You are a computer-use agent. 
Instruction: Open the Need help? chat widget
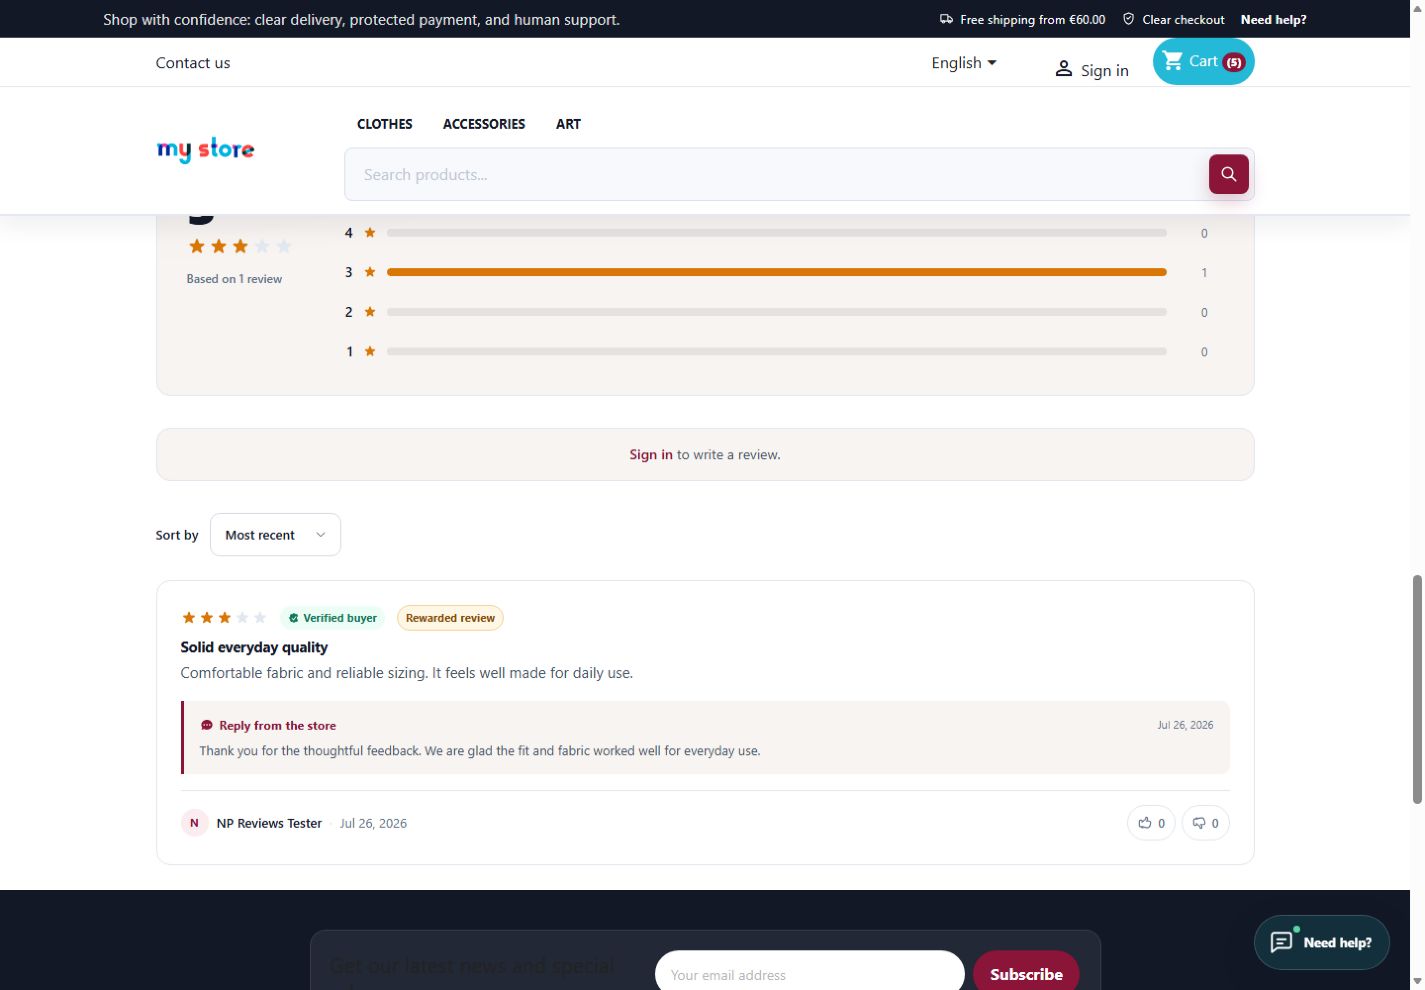pyautogui.click(x=1321, y=942)
